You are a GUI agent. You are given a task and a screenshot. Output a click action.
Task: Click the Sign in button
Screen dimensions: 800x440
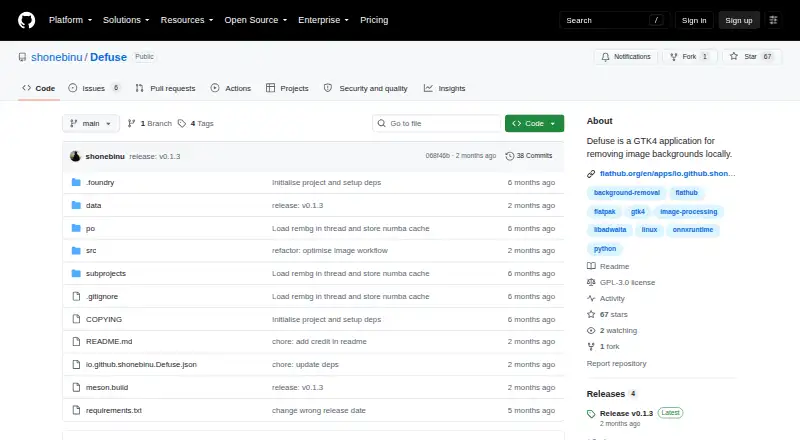[694, 20]
